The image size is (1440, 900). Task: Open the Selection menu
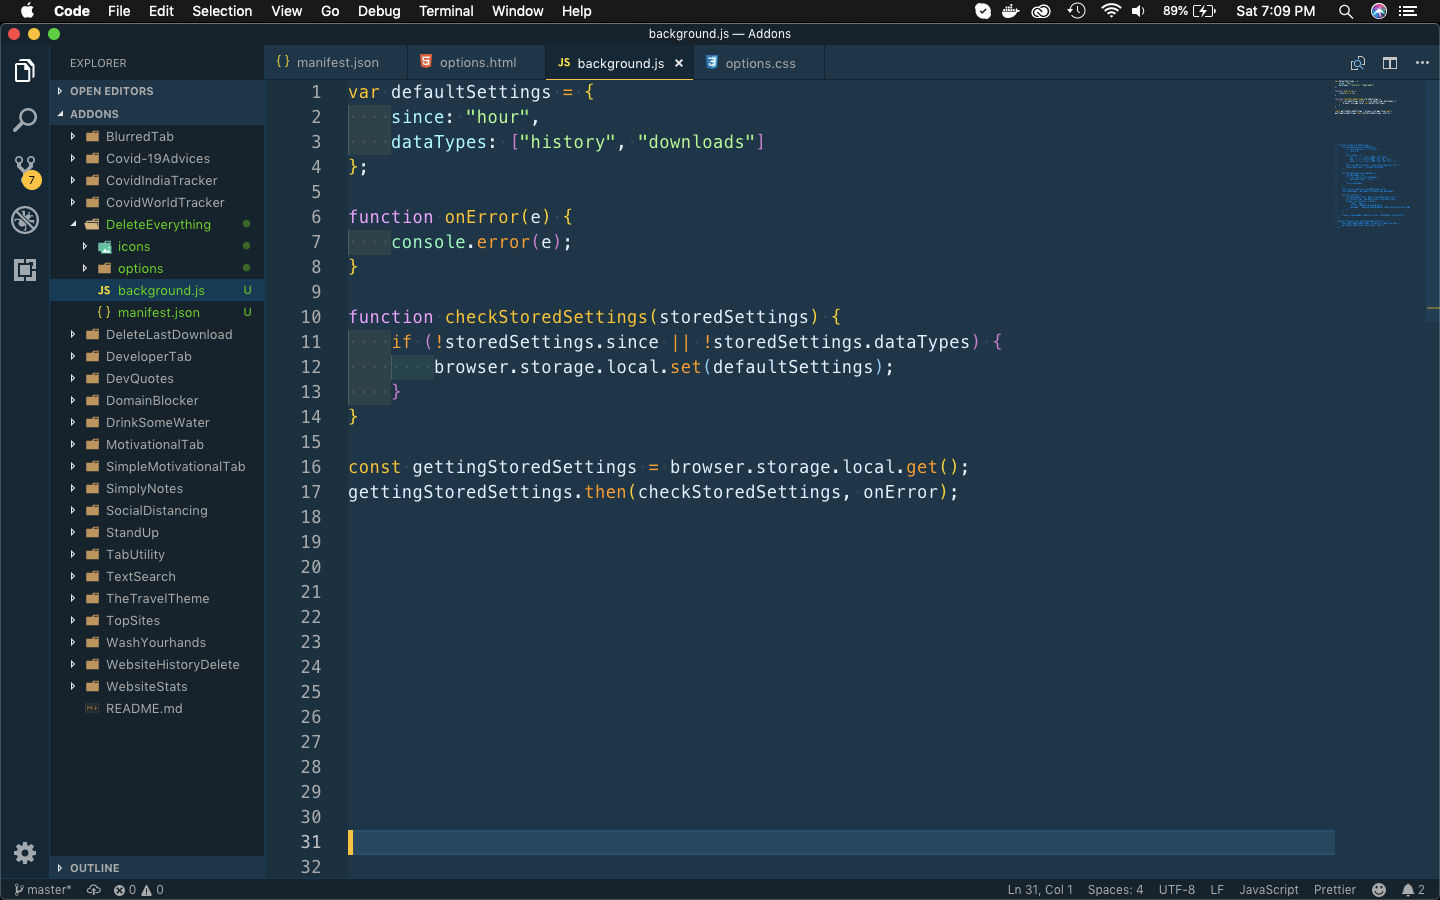(222, 11)
